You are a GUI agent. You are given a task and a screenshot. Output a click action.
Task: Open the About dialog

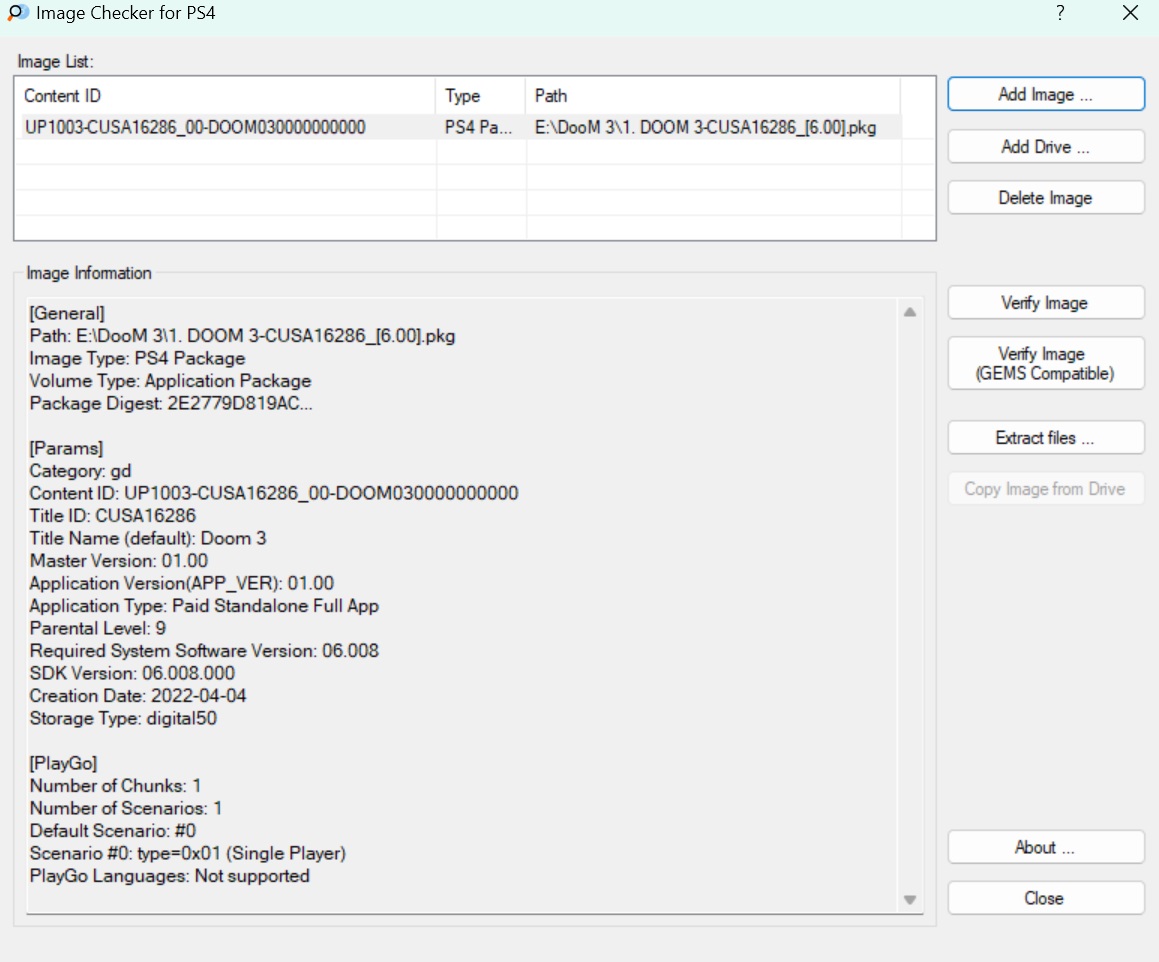click(1045, 847)
